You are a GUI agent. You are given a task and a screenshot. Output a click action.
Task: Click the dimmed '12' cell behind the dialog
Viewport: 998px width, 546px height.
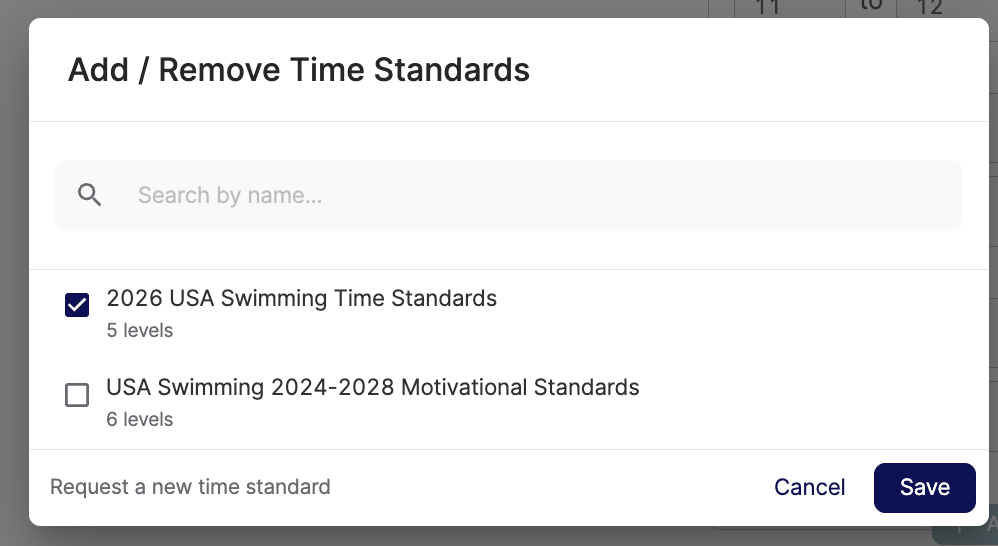[930, 8]
